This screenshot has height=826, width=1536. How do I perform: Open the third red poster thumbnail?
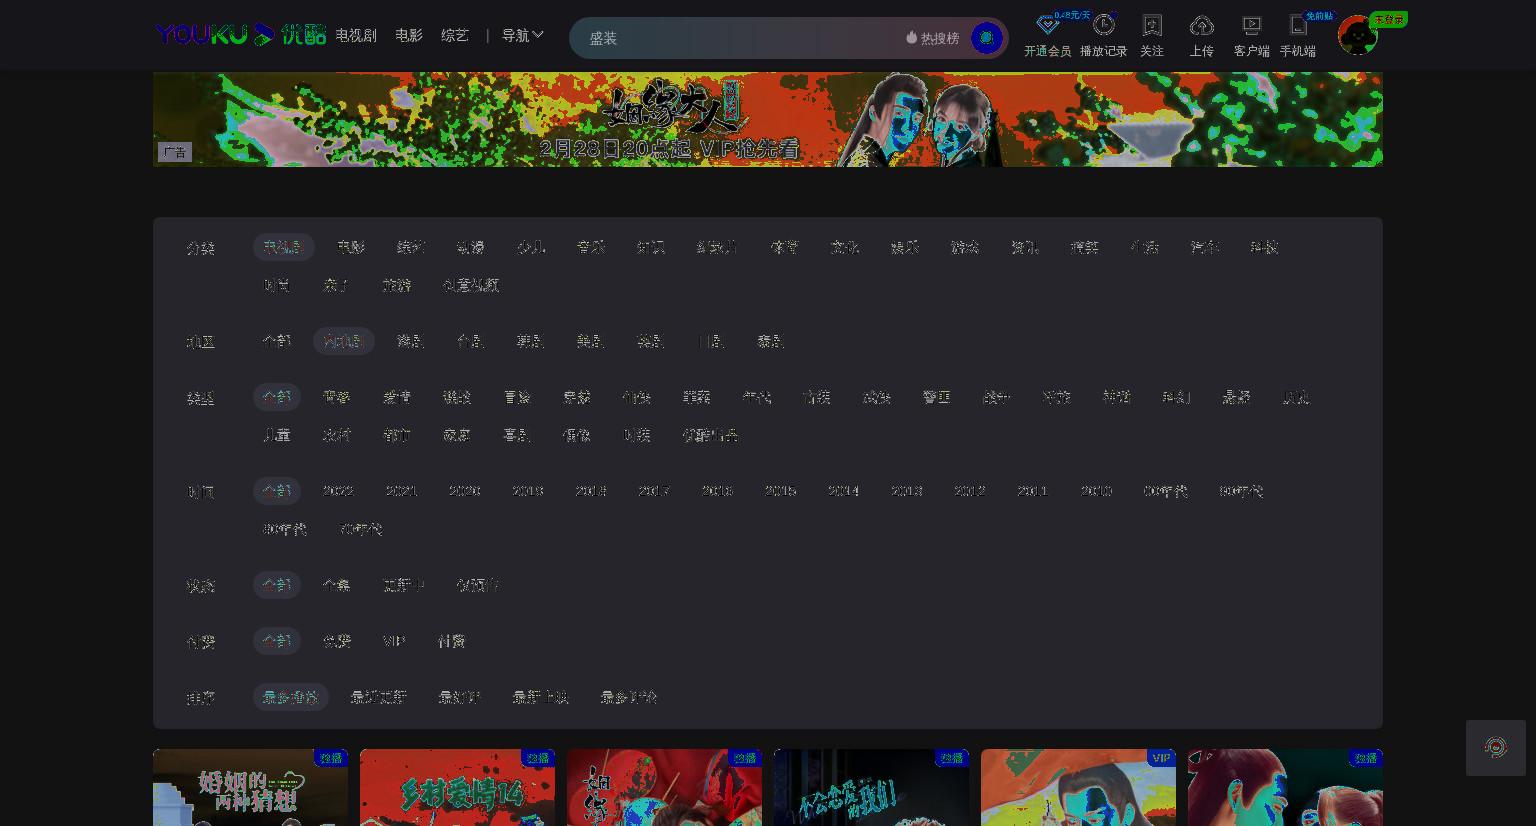pos(664,788)
